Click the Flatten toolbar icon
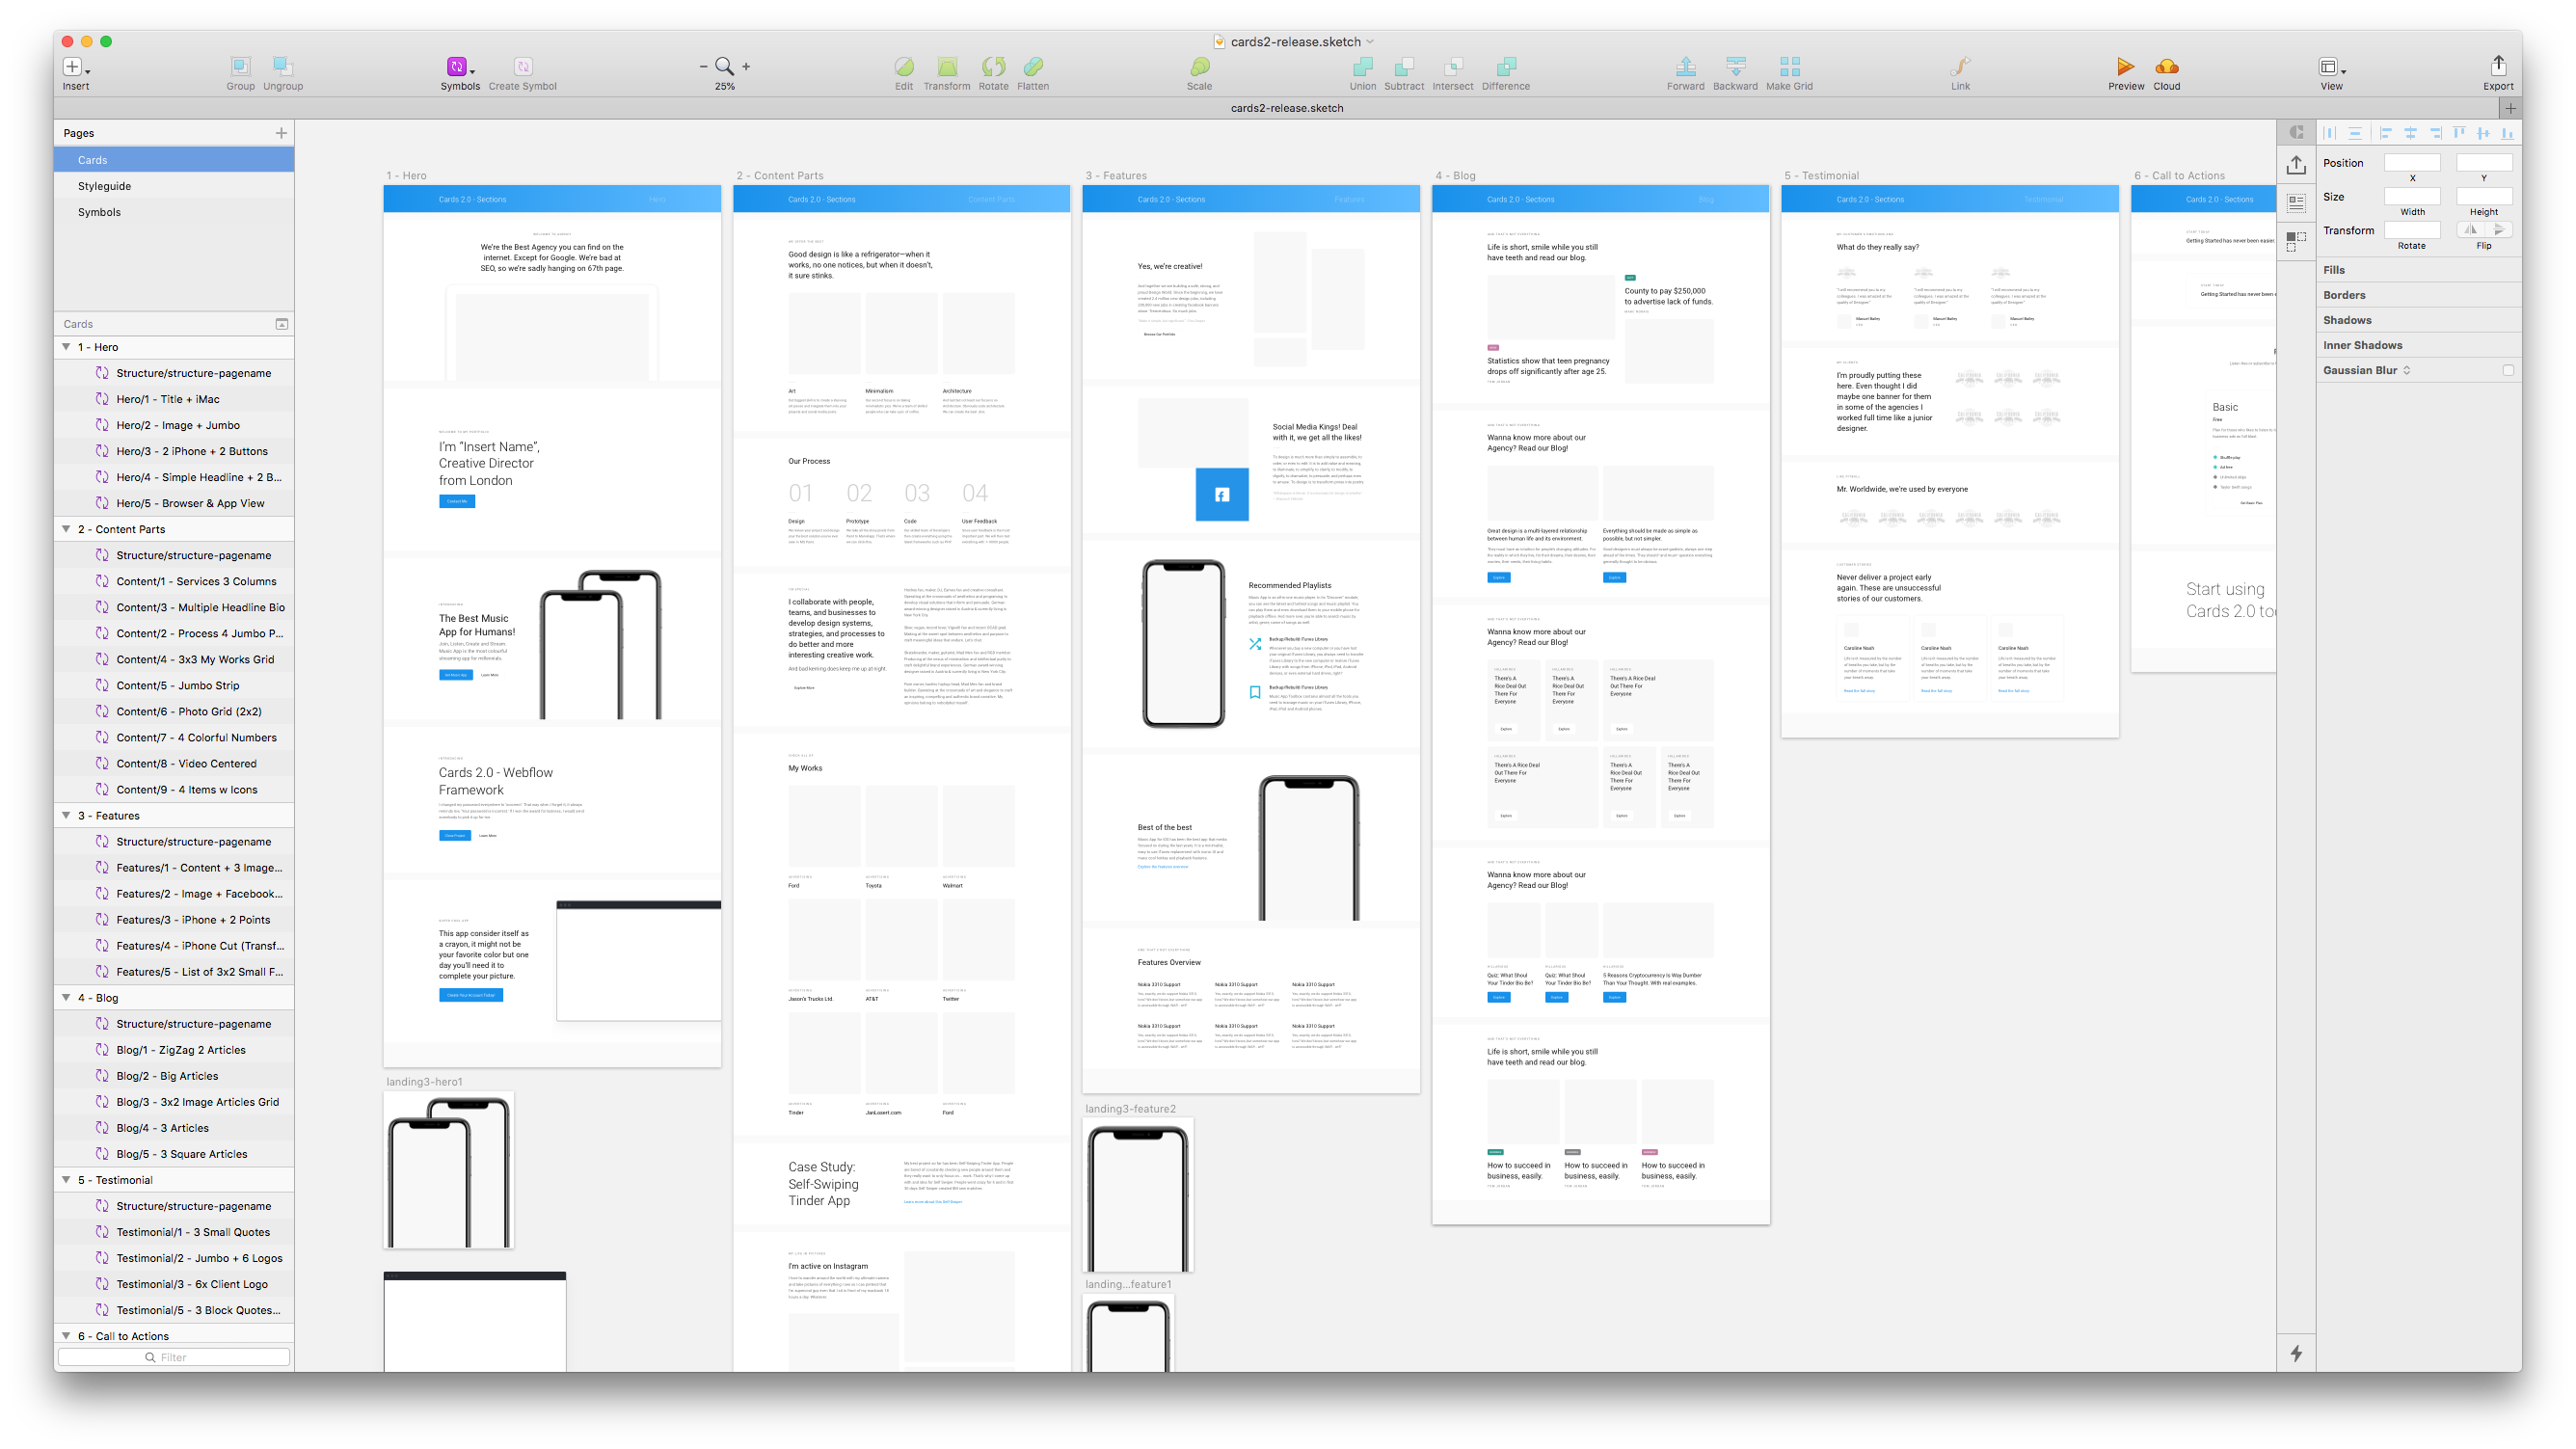The image size is (2576, 1449). point(1032,67)
